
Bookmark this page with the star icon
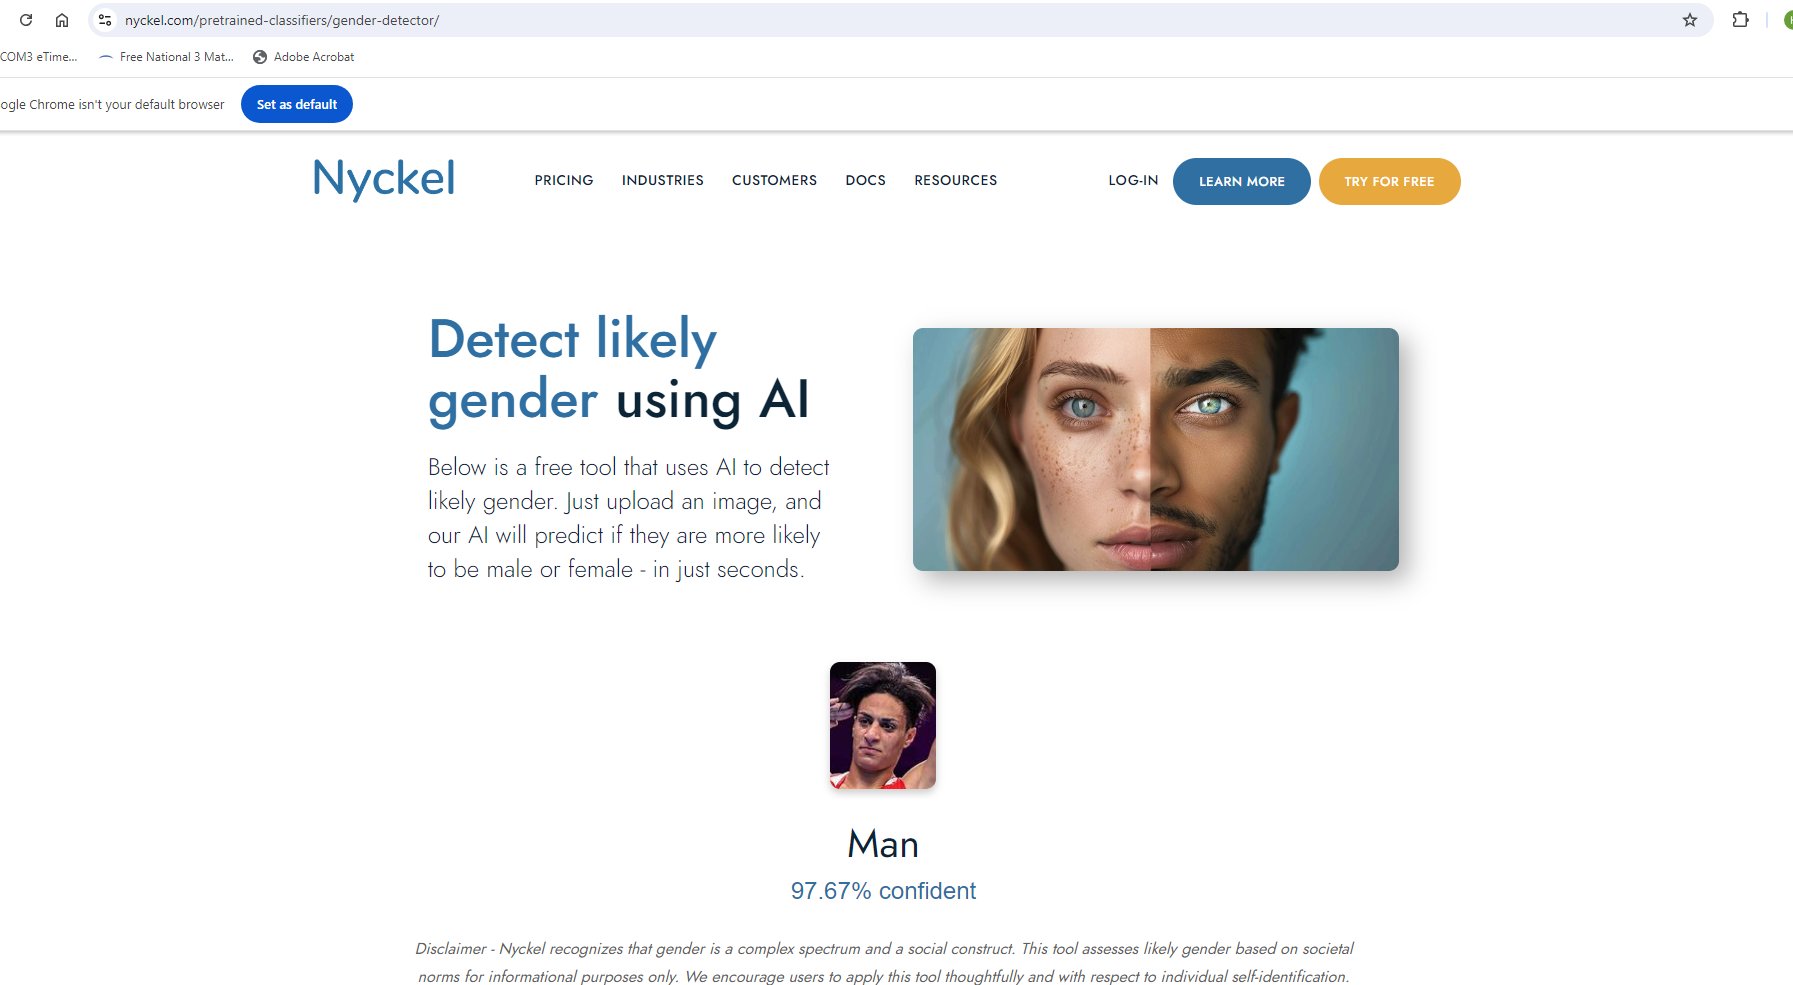(x=1689, y=20)
